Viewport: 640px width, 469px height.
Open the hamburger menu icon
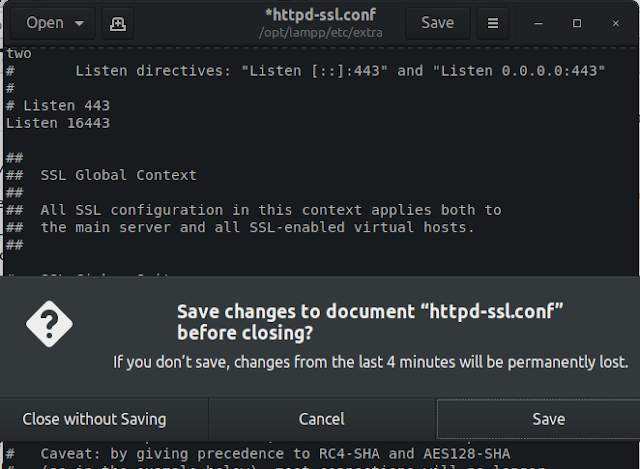492,22
